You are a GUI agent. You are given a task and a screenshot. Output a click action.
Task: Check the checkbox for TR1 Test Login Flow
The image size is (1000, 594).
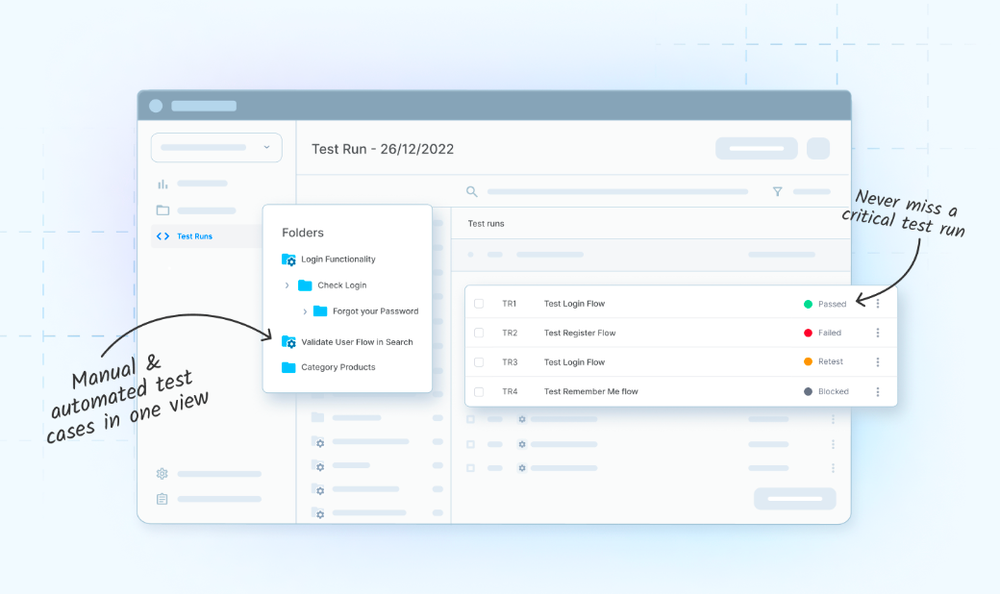pos(479,303)
